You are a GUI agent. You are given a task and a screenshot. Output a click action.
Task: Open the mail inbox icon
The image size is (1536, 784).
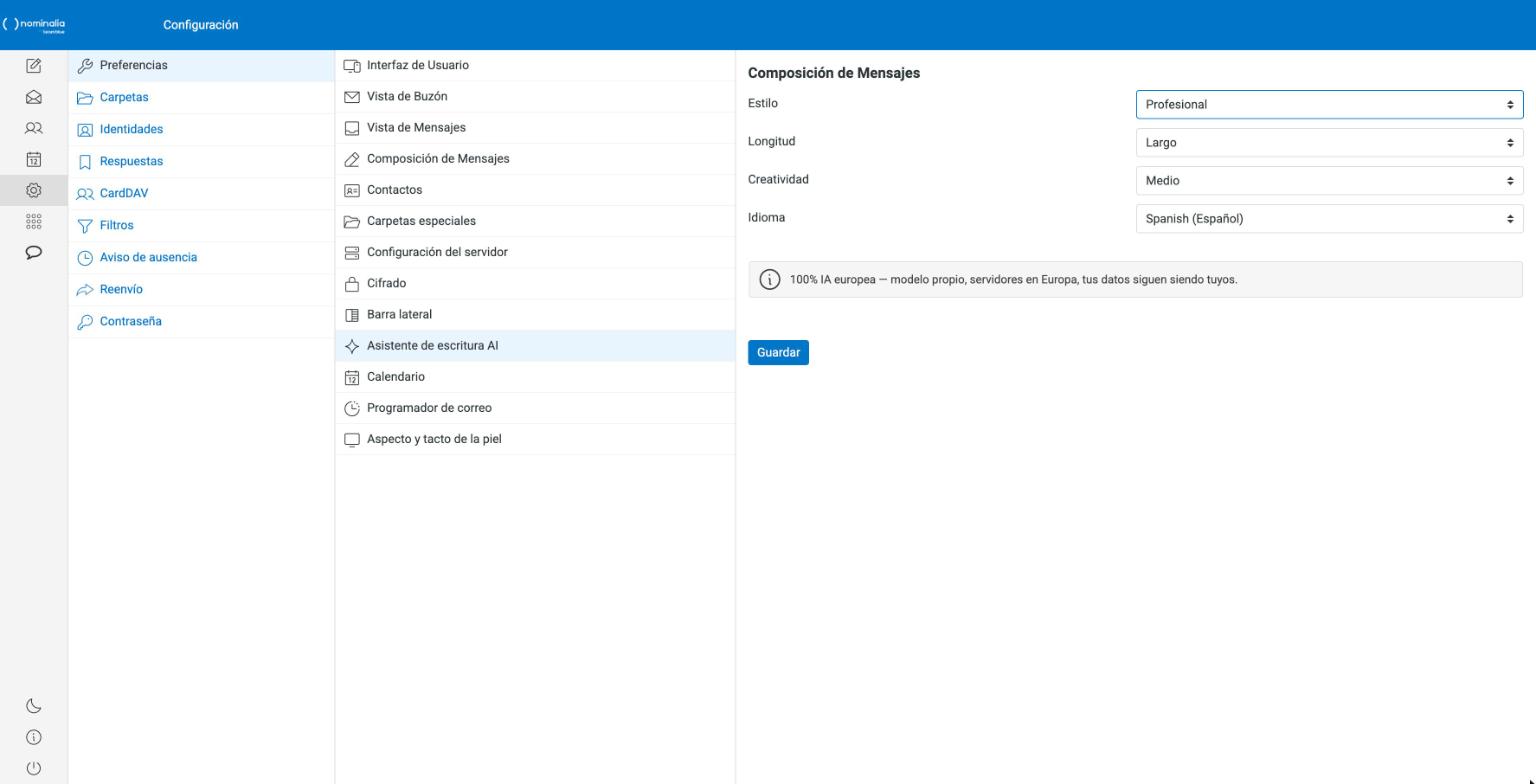(33, 97)
